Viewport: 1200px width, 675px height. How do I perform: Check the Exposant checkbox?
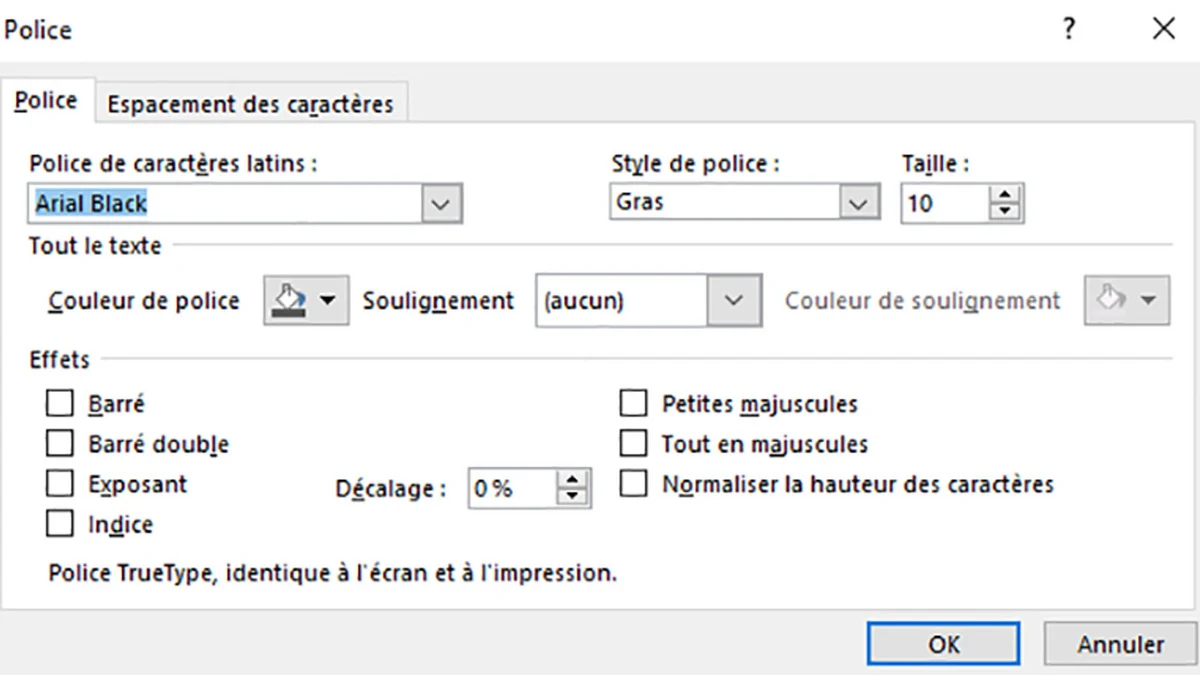pyautogui.click(x=59, y=484)
